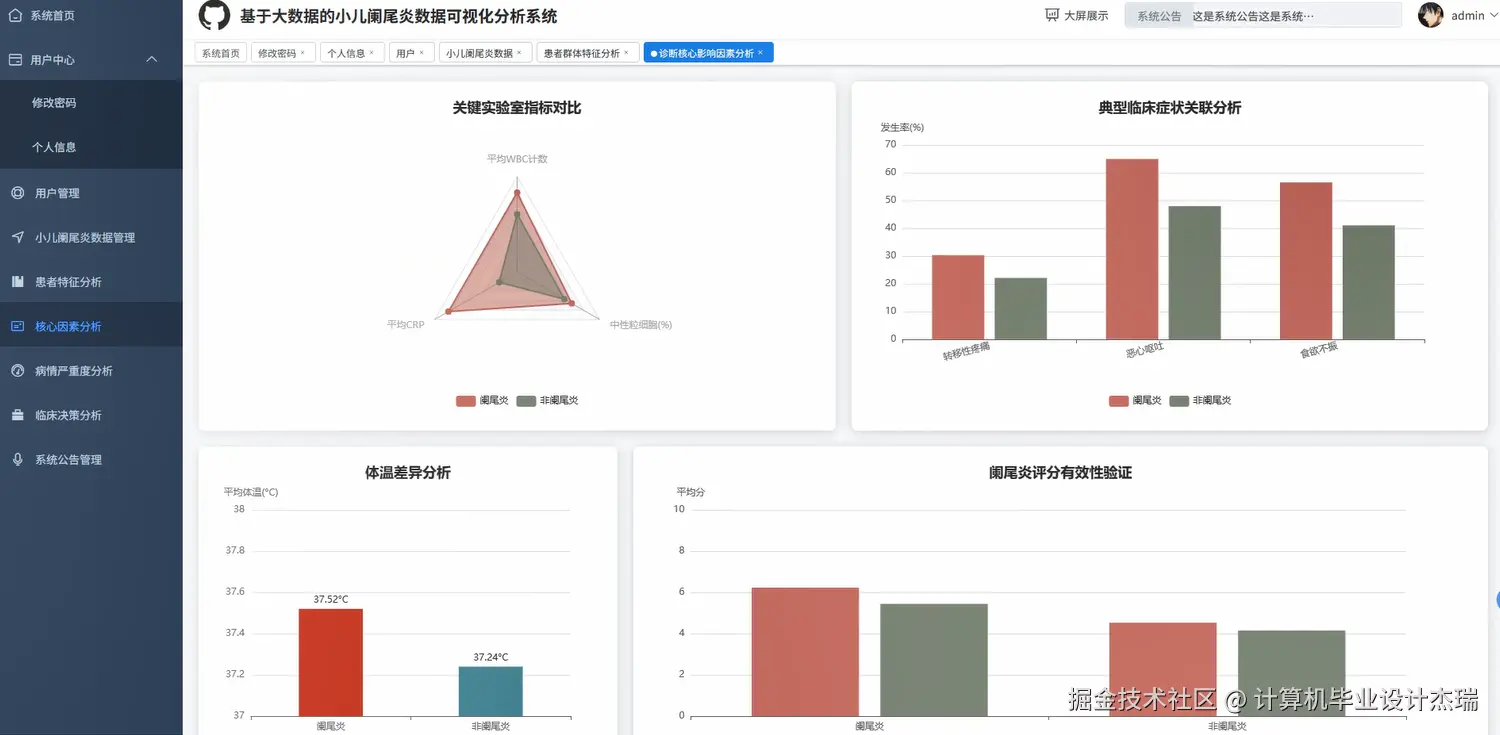Click the home icon beside 系统首页 sidebar
The height and width of the screenshot is (735, 1500).
[15, 15]
